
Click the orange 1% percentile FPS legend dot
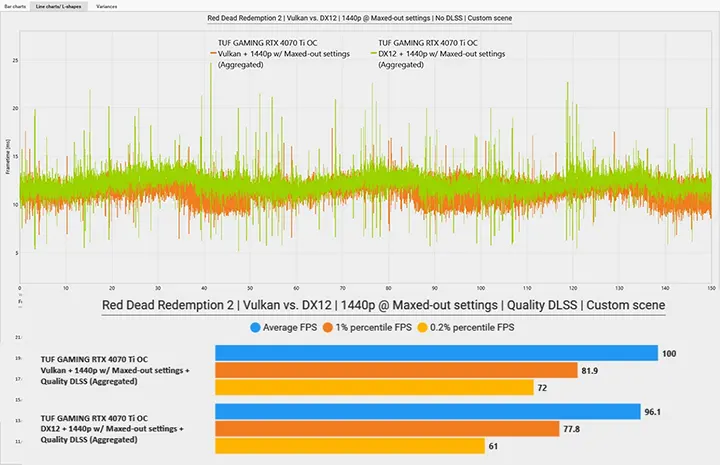[x=327, y=327]
